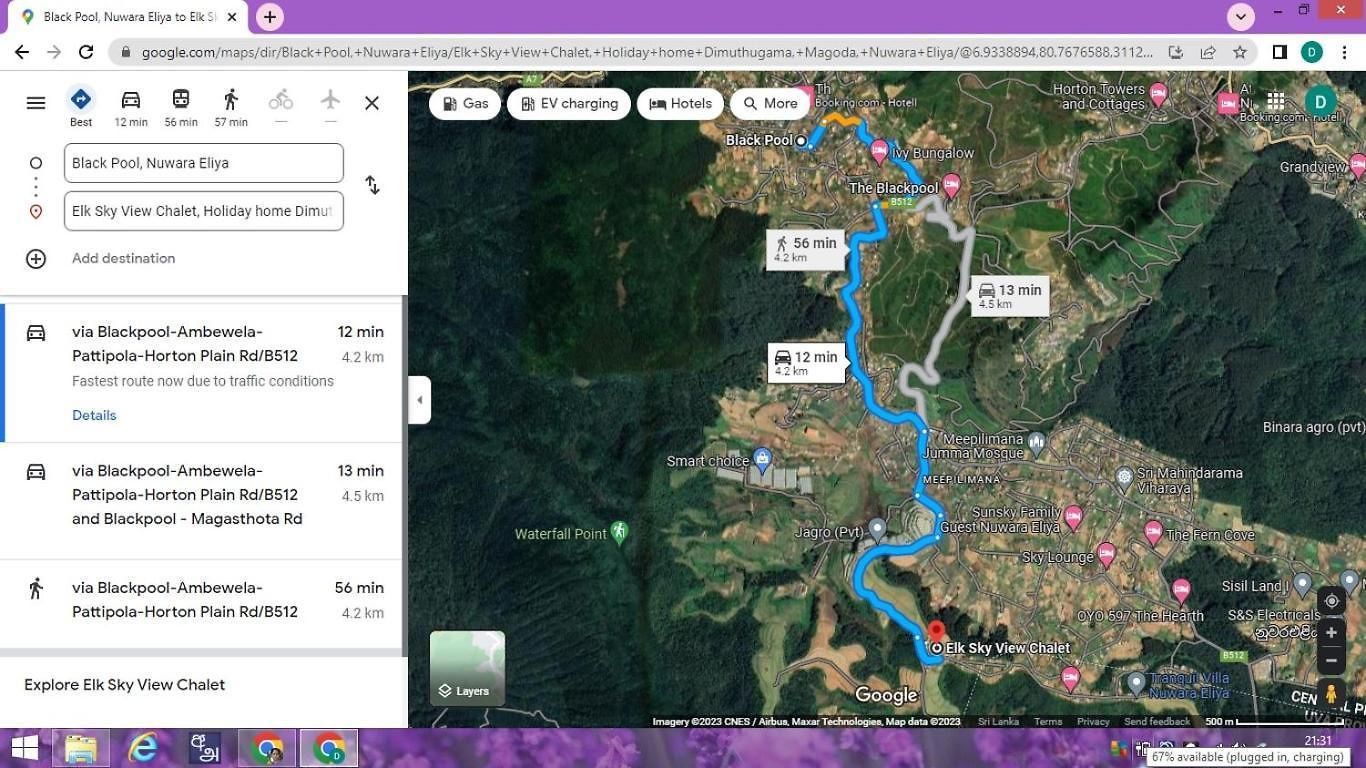The height and width of the screenshot is (768, 1366).
Task: Edit starting point Black Pool, Nuwara Eliya
Action: coord(204,163)
